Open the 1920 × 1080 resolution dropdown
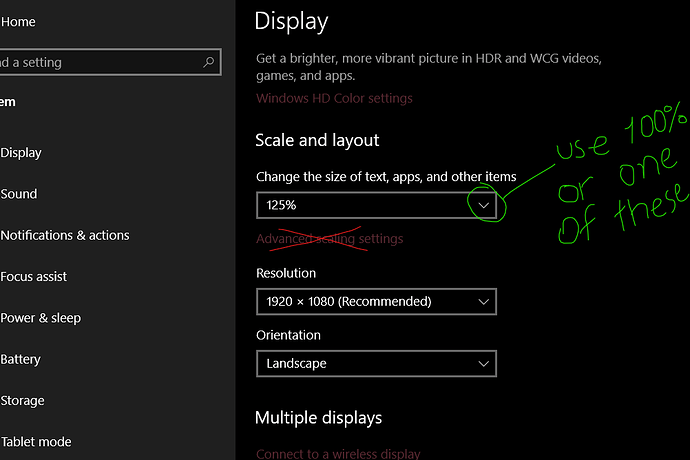Viewport: 690px width, 460px height. click(x=376, y=302)
